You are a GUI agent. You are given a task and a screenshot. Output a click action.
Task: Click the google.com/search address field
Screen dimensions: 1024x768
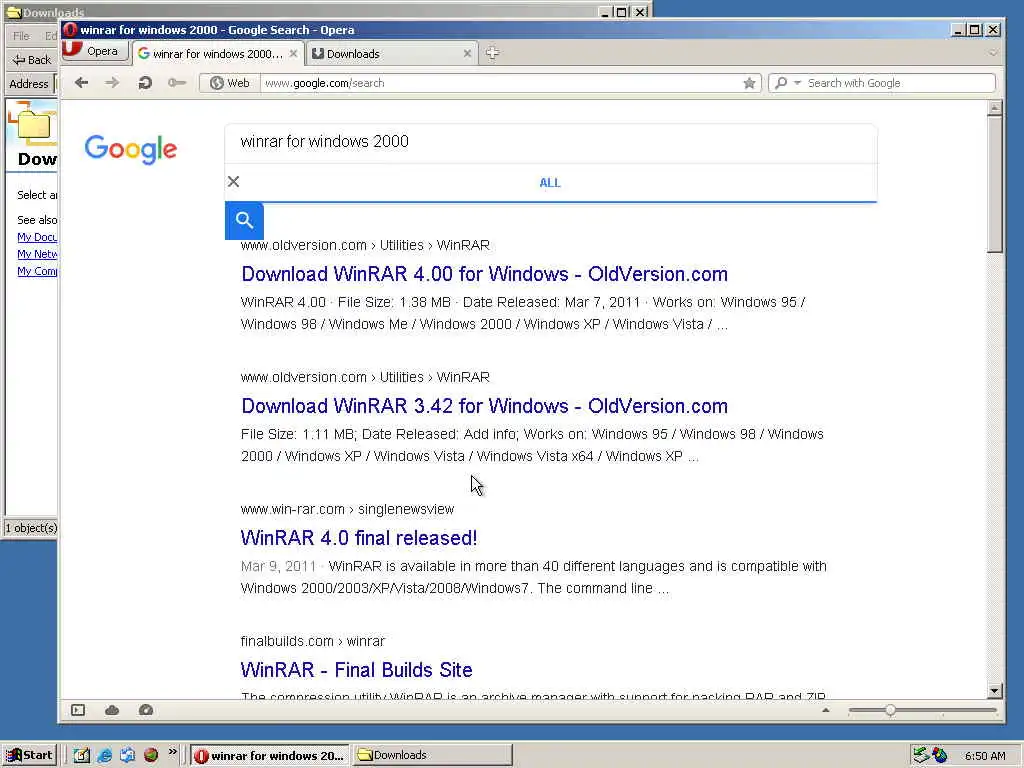tap(500, 83)
